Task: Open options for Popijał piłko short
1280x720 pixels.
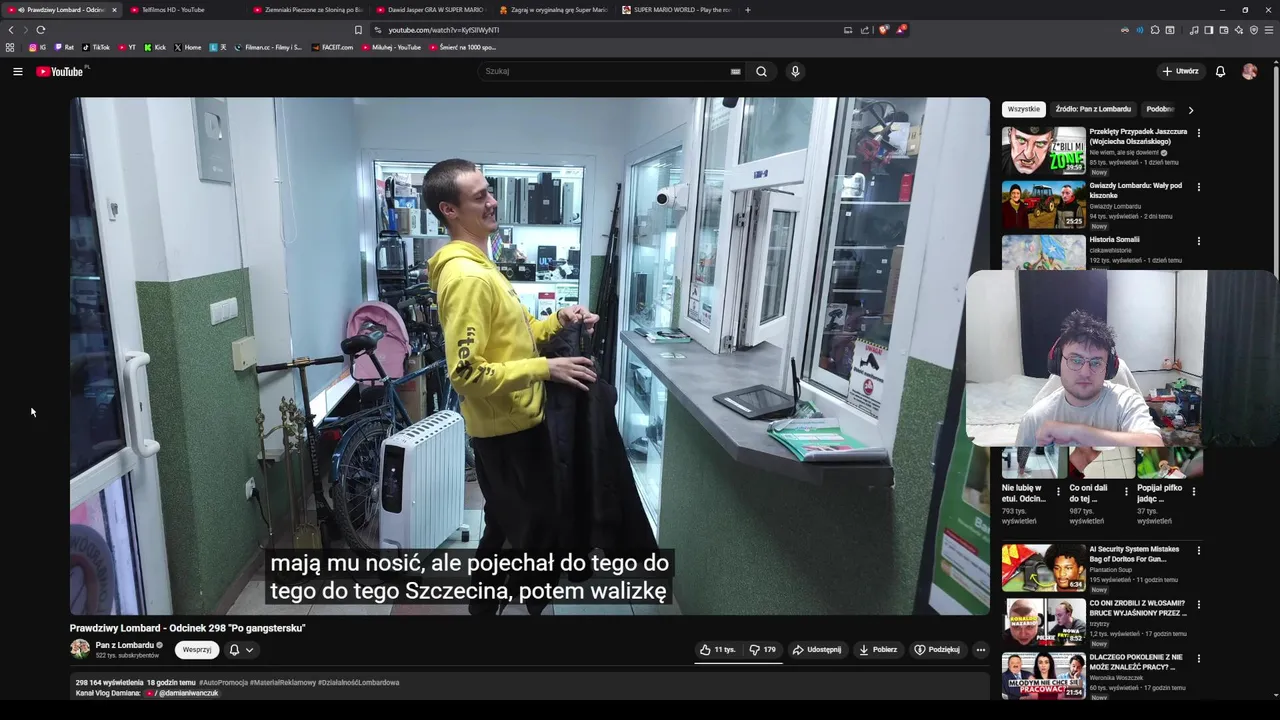Action: (x=1193, y=492)
